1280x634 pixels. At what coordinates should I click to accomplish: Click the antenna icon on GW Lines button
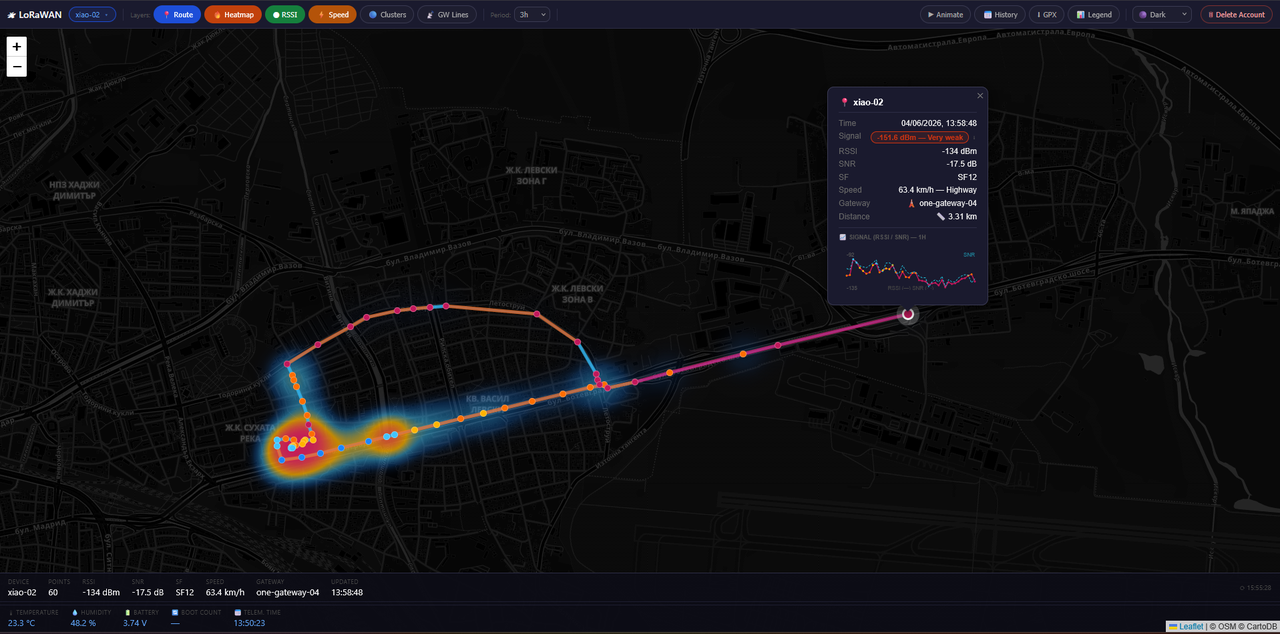pyautogui.click(x=430, y=15)
